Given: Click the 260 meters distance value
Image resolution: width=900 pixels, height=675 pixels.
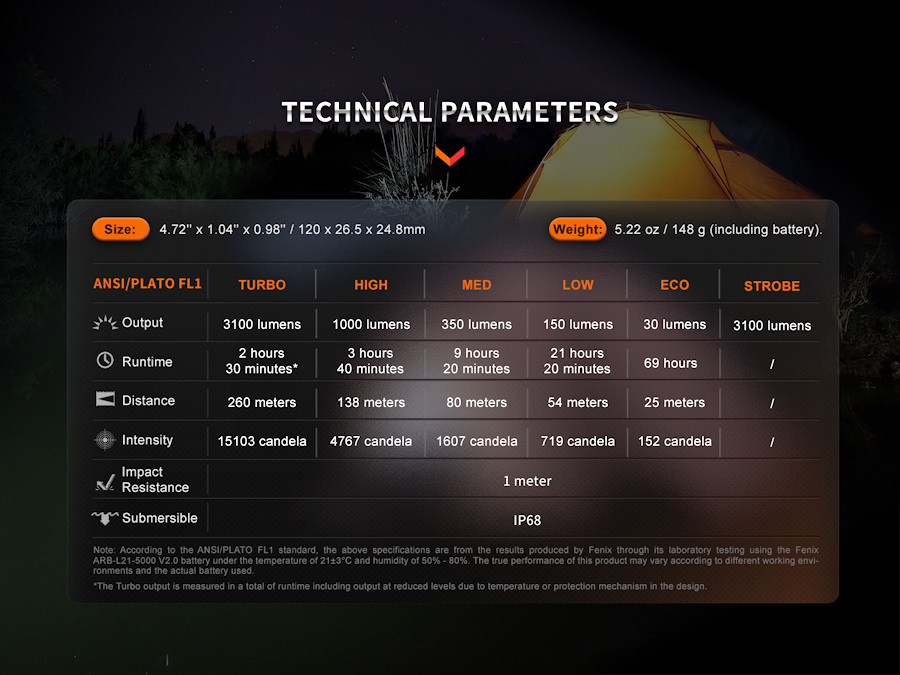Looking at the screenshot, I should pyautogui.click(x=262, y=402).
